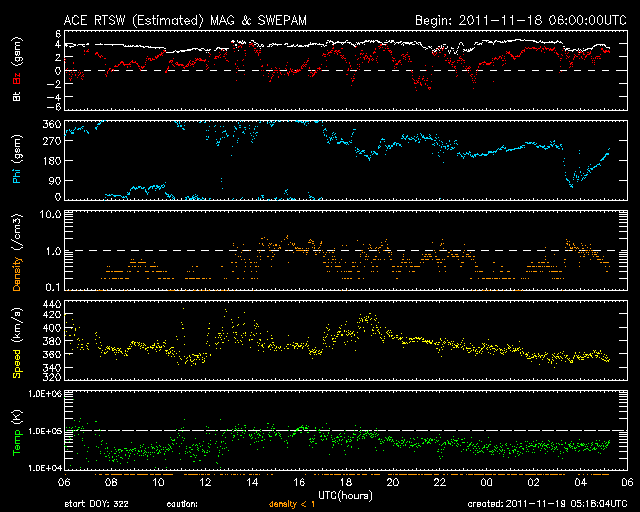
Task: Click the '20' hour tick label
Action: tap(393, 482)
